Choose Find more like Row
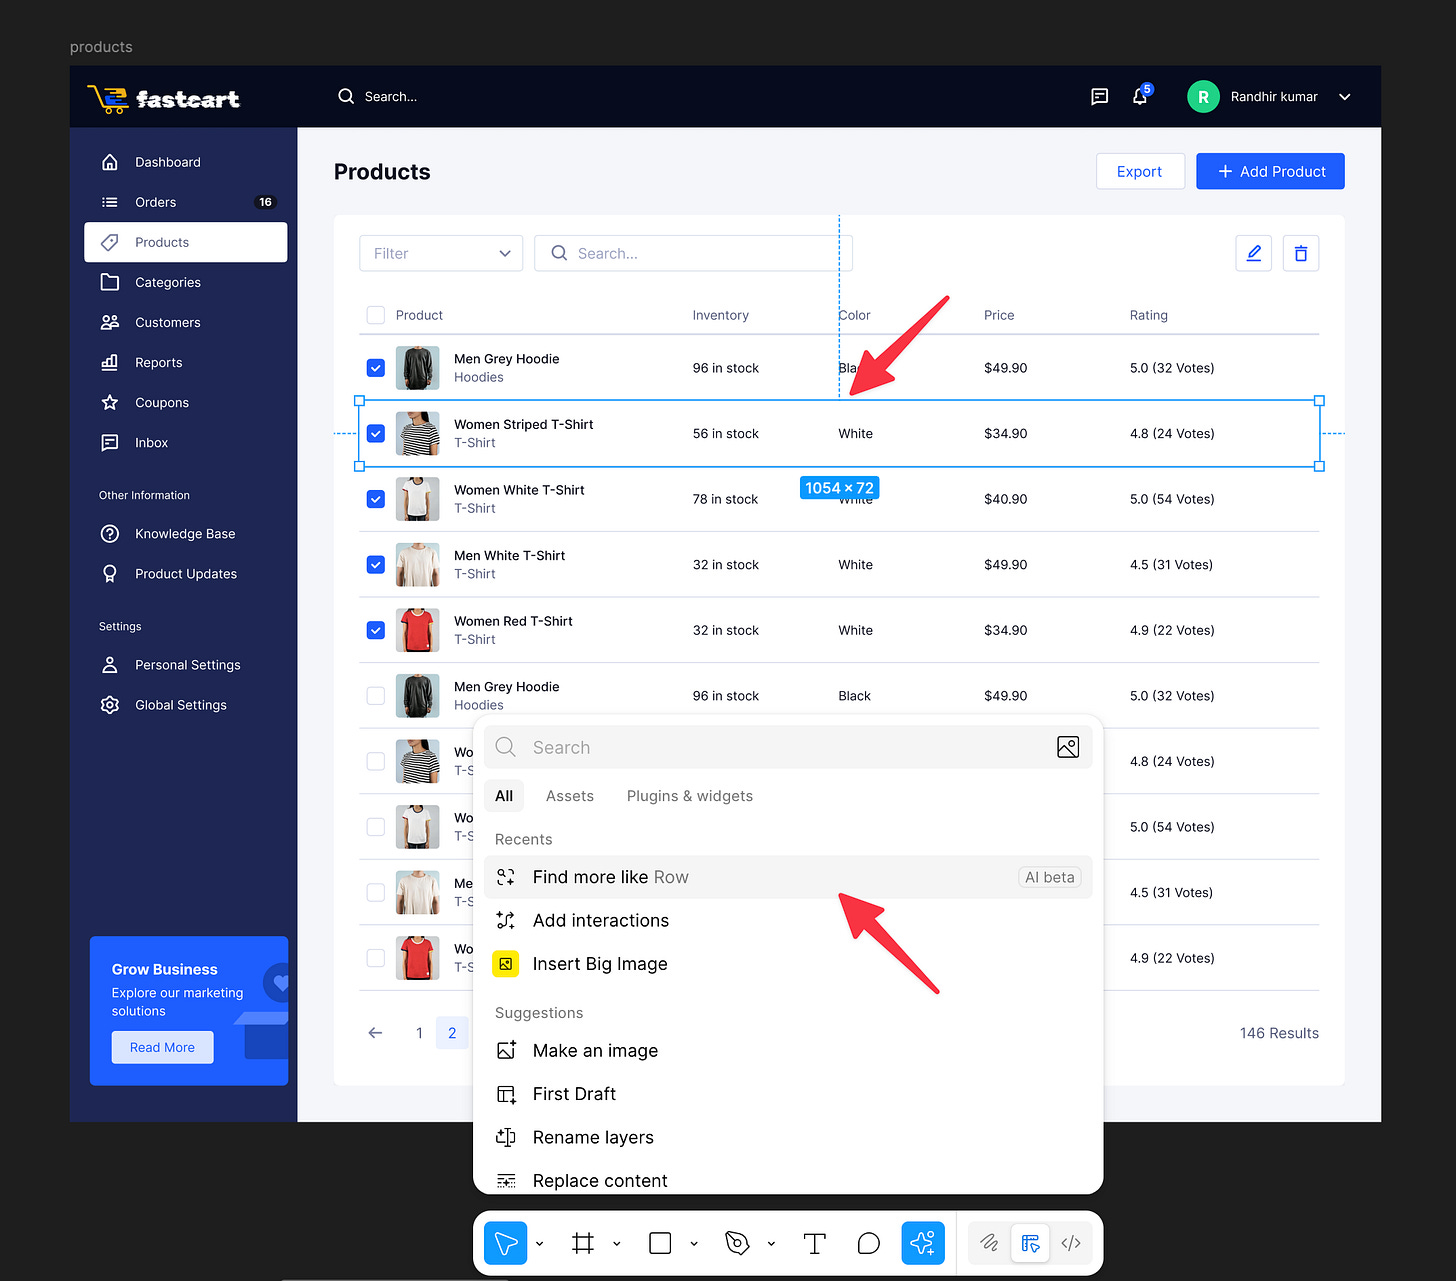The width and height of the screenshot is (1456, 1281). [610, 877]
